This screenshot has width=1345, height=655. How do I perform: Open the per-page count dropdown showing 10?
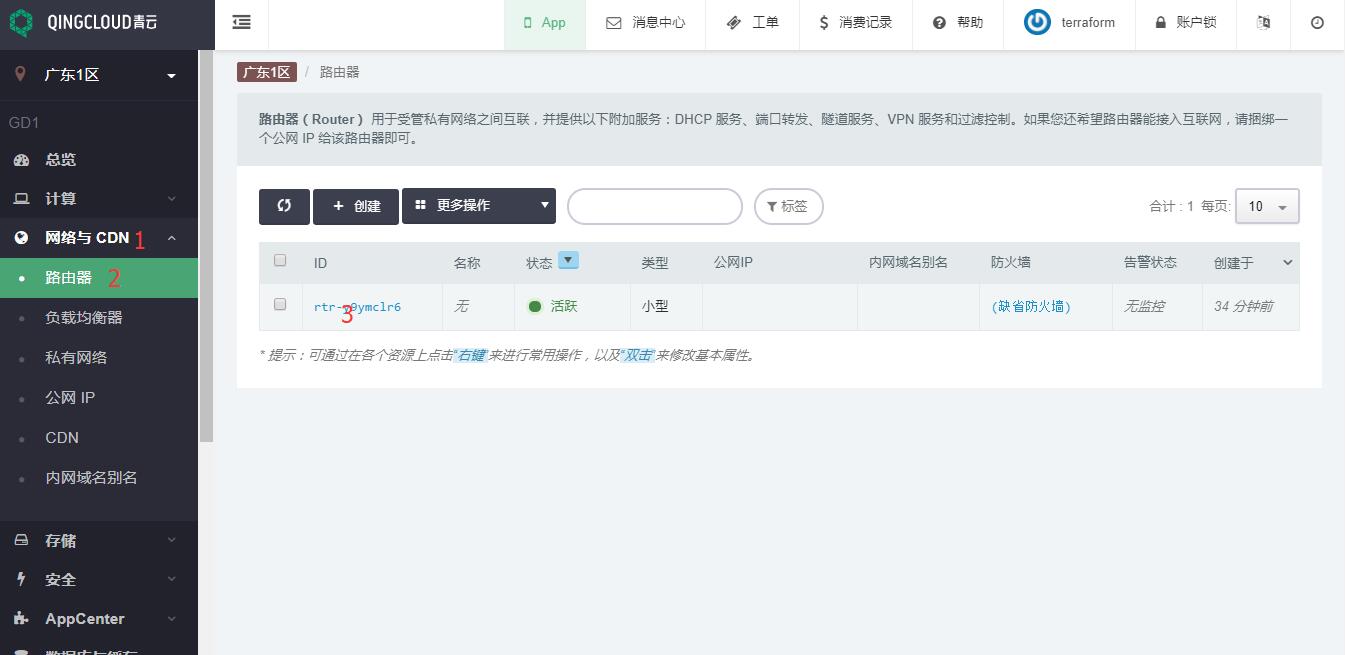[x=1267, y=206]
